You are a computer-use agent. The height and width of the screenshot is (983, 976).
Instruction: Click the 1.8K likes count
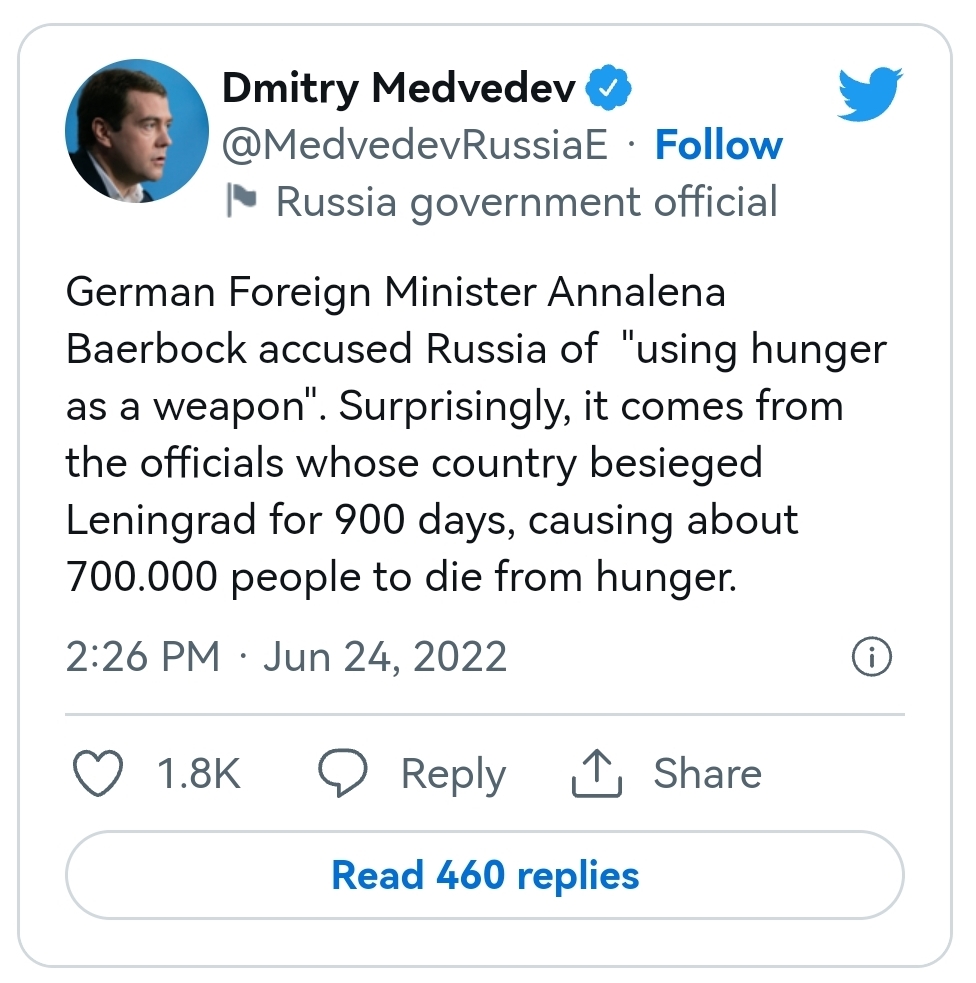click(199, 774)
